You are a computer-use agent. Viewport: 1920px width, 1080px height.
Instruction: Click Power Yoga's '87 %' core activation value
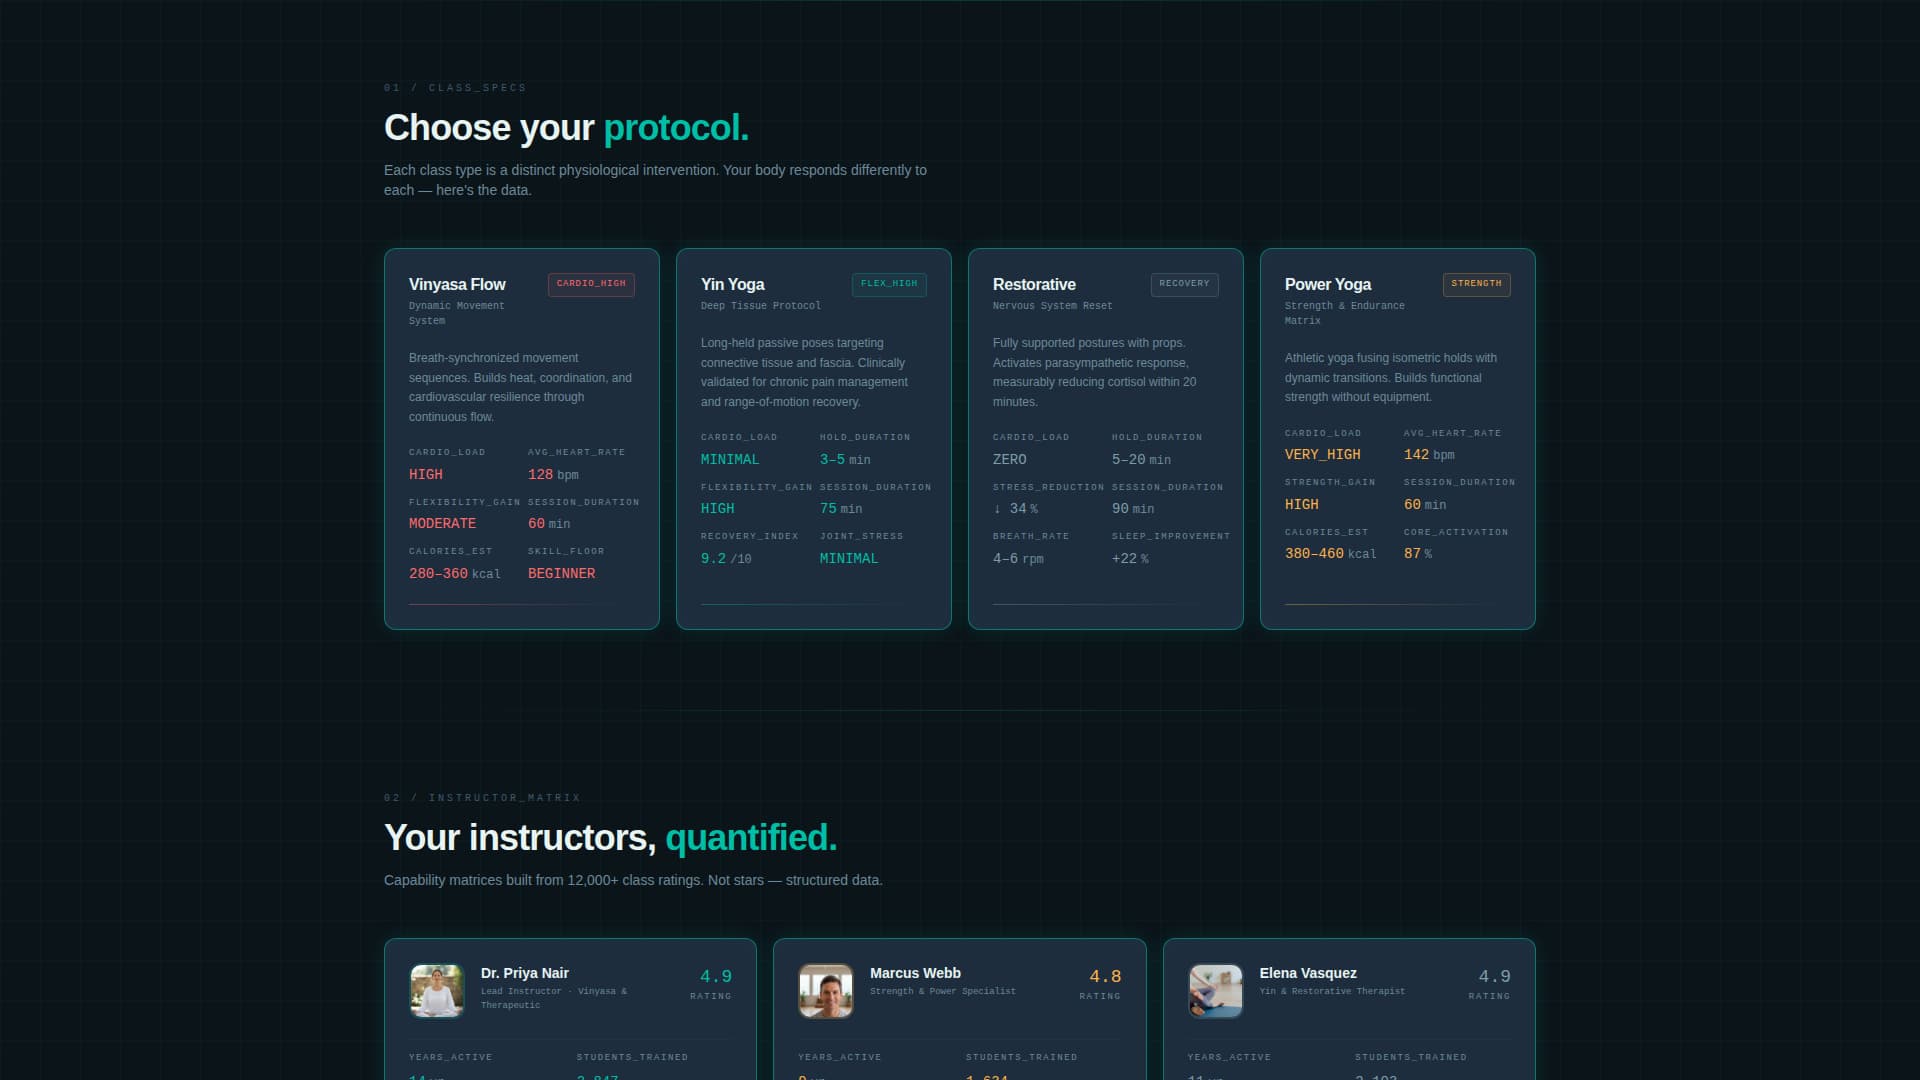(x=1418, y=554)
